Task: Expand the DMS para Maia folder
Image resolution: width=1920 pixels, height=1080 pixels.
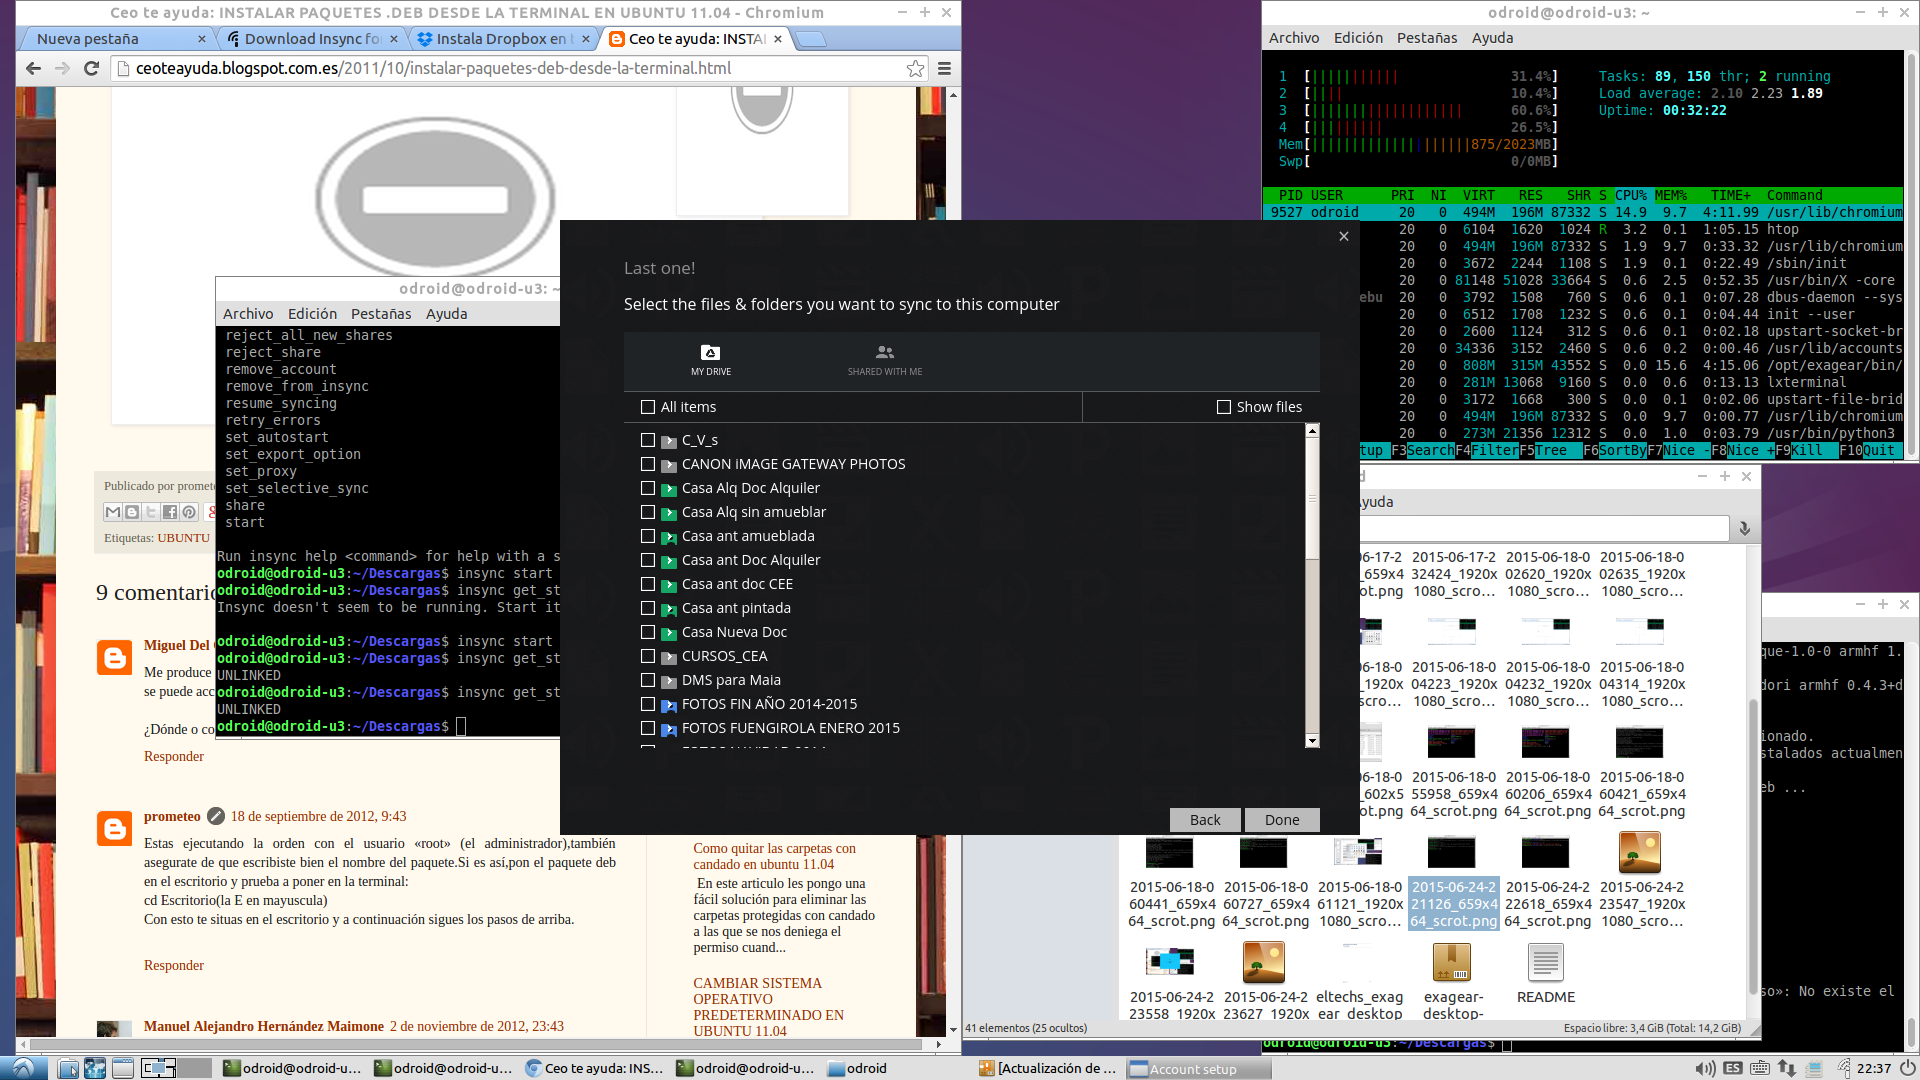Action: coord(669,681)
